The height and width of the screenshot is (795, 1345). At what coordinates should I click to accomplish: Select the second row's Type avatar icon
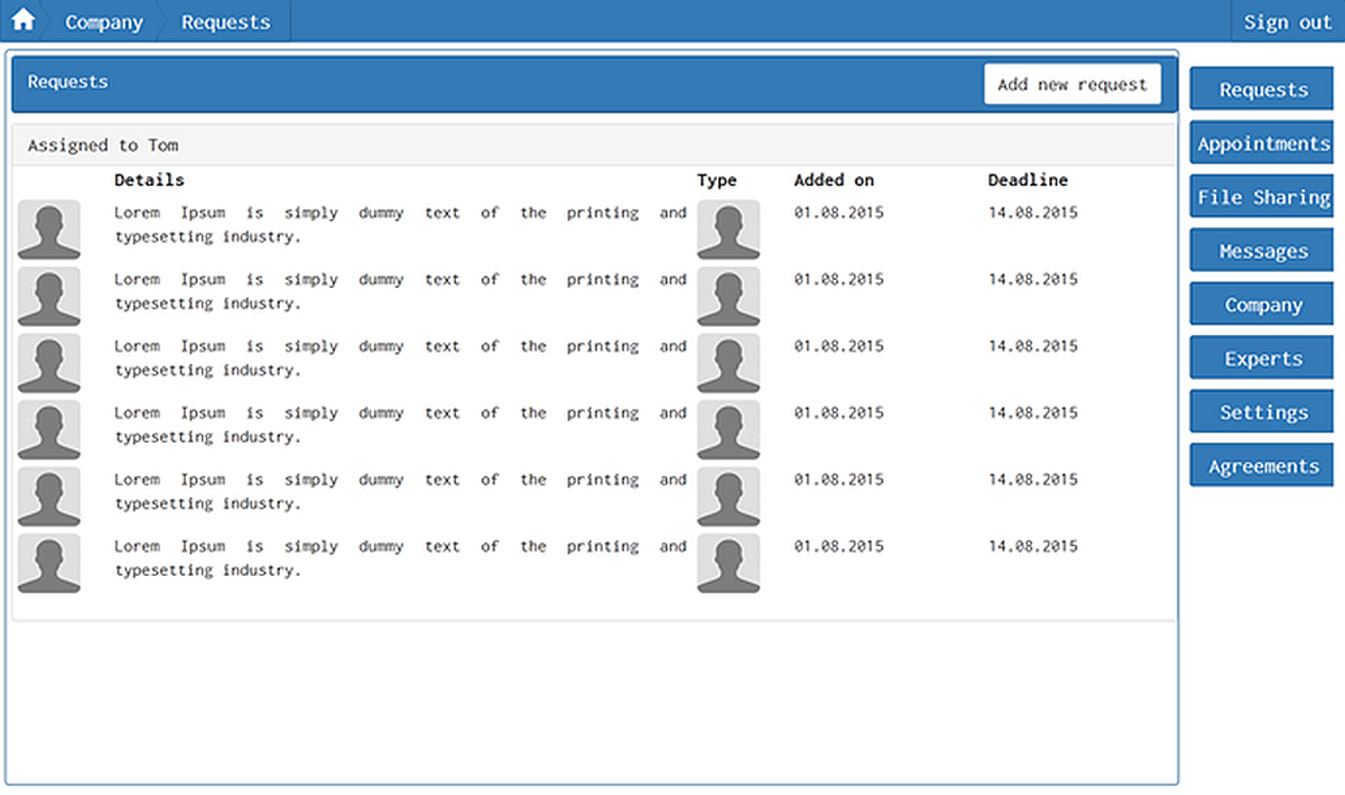click(728, 296)
